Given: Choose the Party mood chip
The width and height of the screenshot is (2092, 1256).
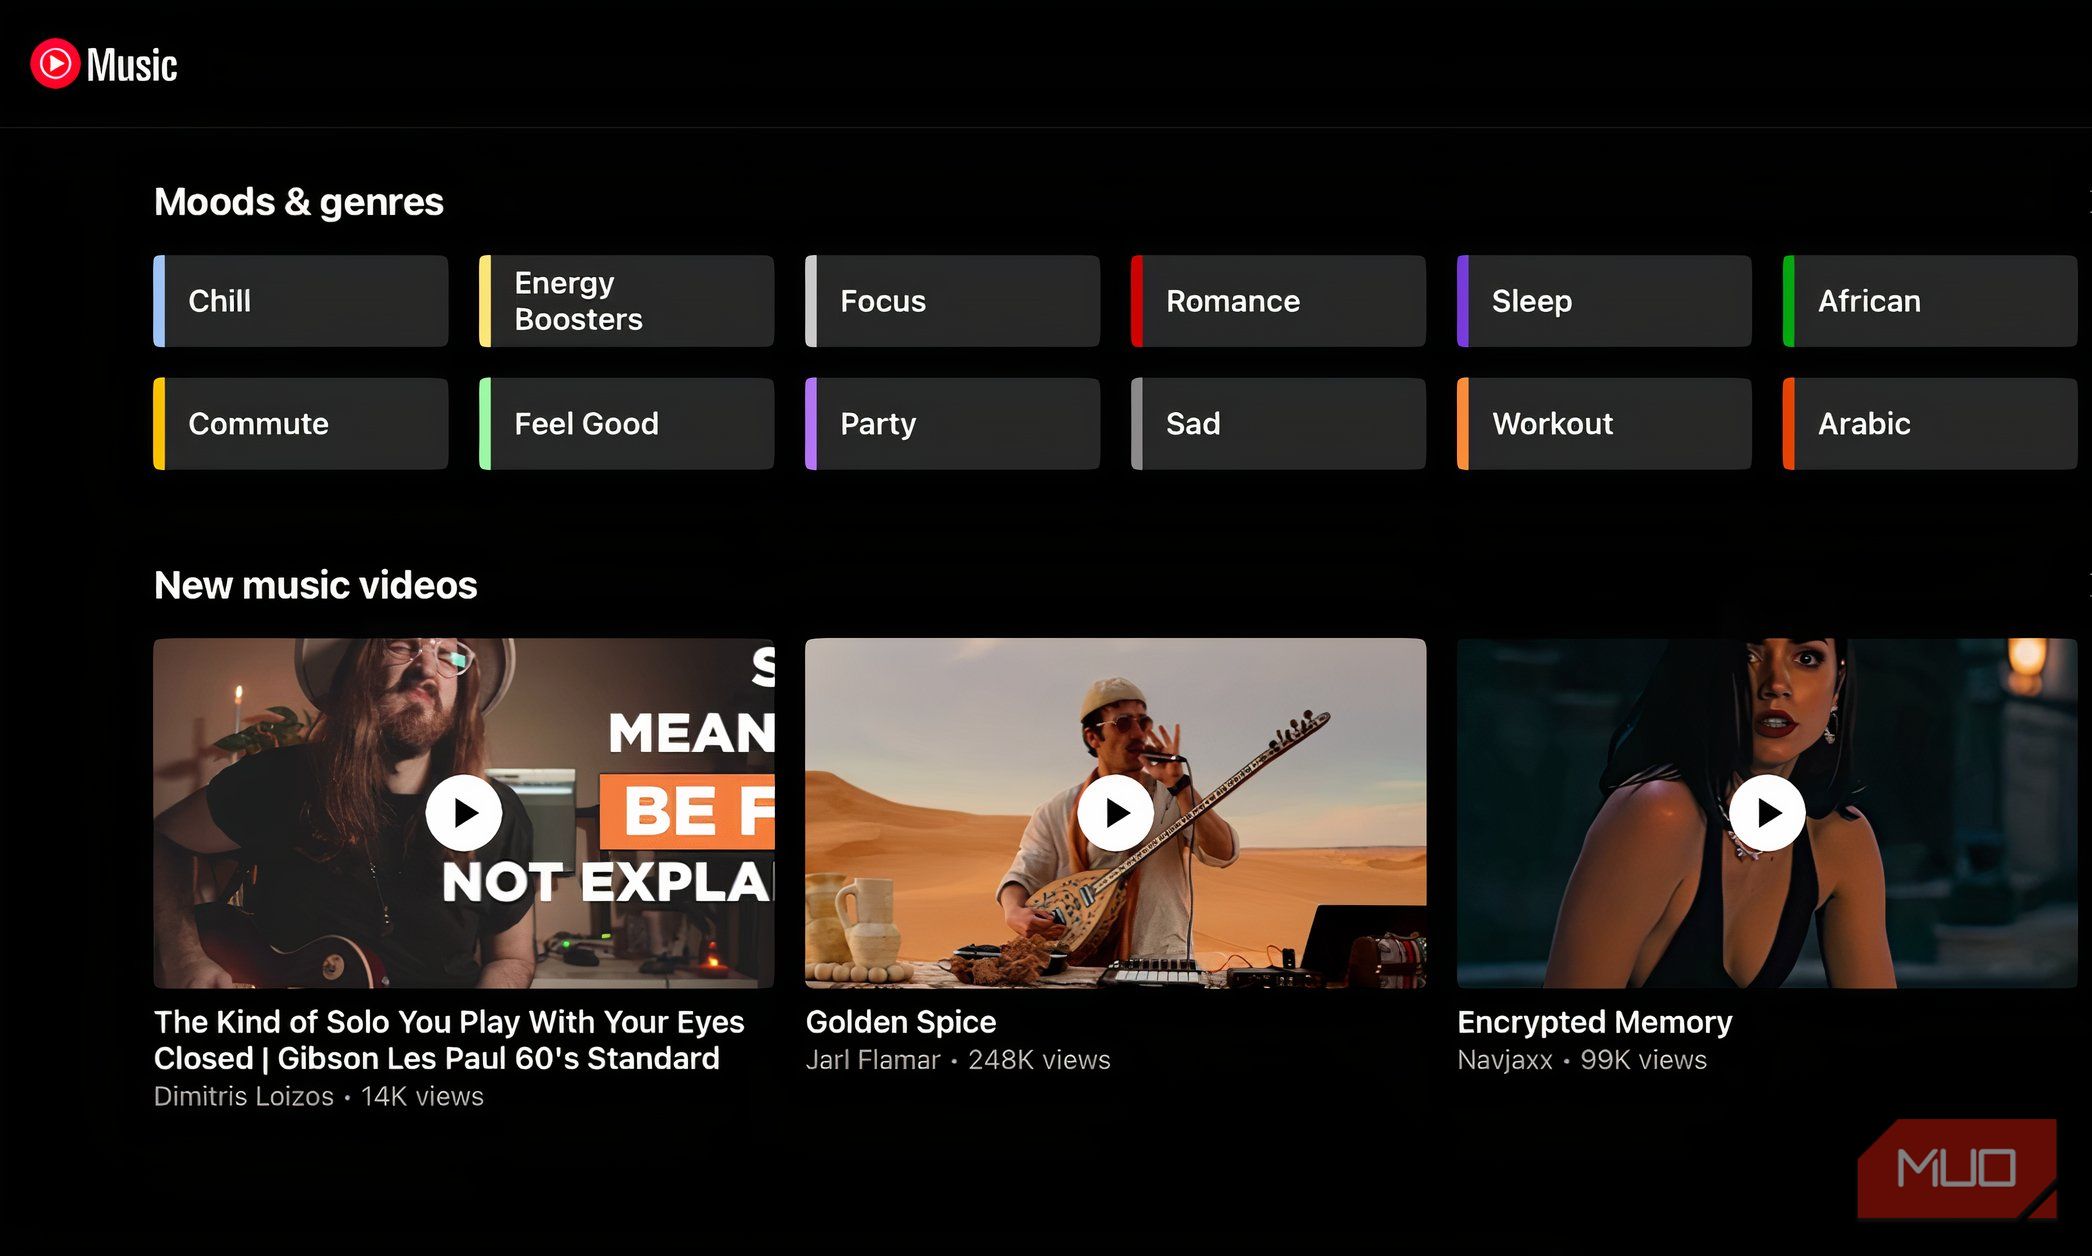Looking at the screenshot, I should point(953,424).
